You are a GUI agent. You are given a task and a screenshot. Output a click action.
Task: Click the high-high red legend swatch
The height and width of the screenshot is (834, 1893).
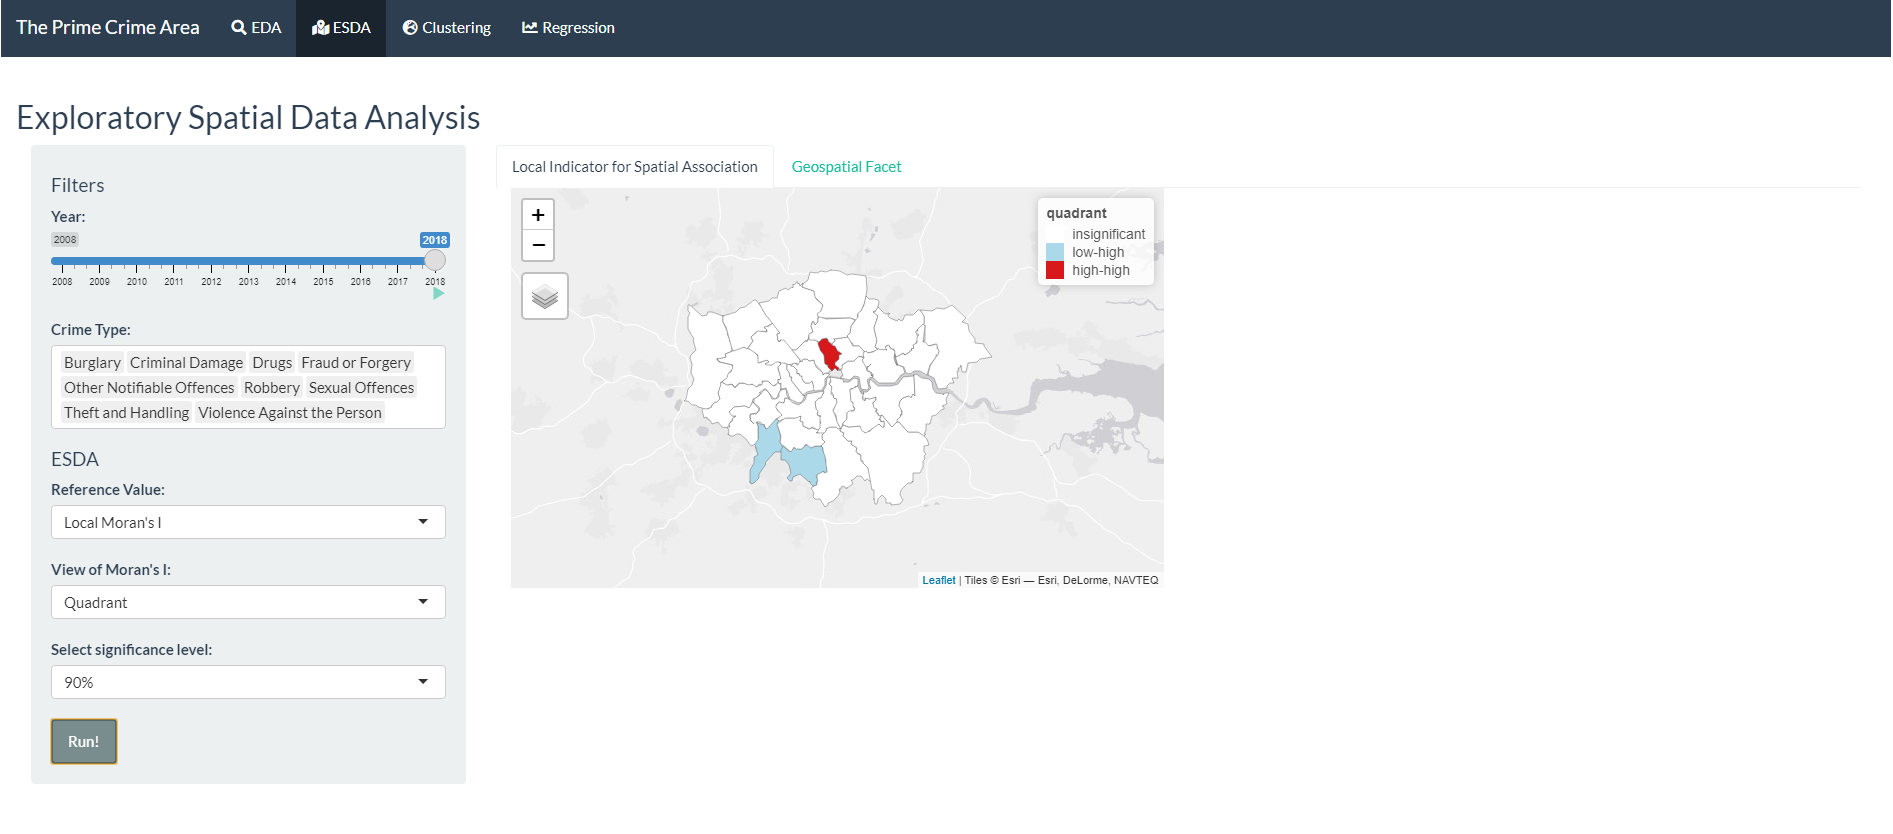point(1055,271)
